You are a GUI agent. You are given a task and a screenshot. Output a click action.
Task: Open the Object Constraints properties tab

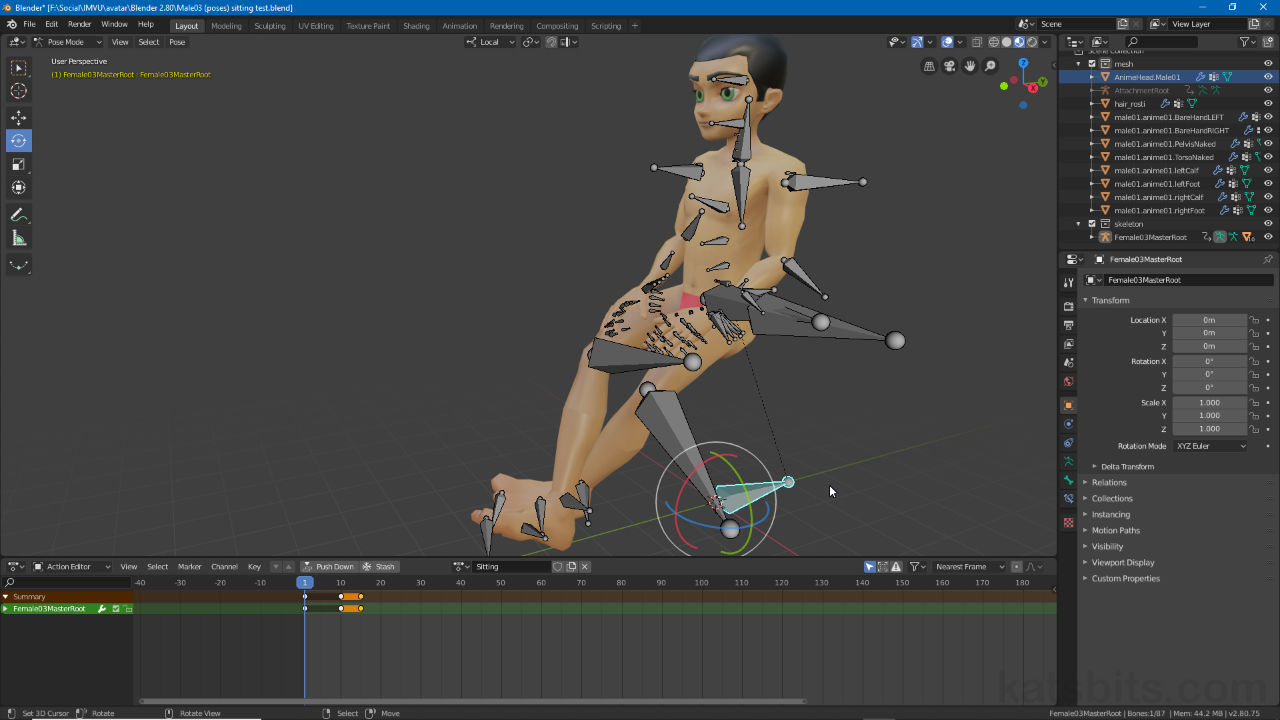click(x=1068, y=443)
